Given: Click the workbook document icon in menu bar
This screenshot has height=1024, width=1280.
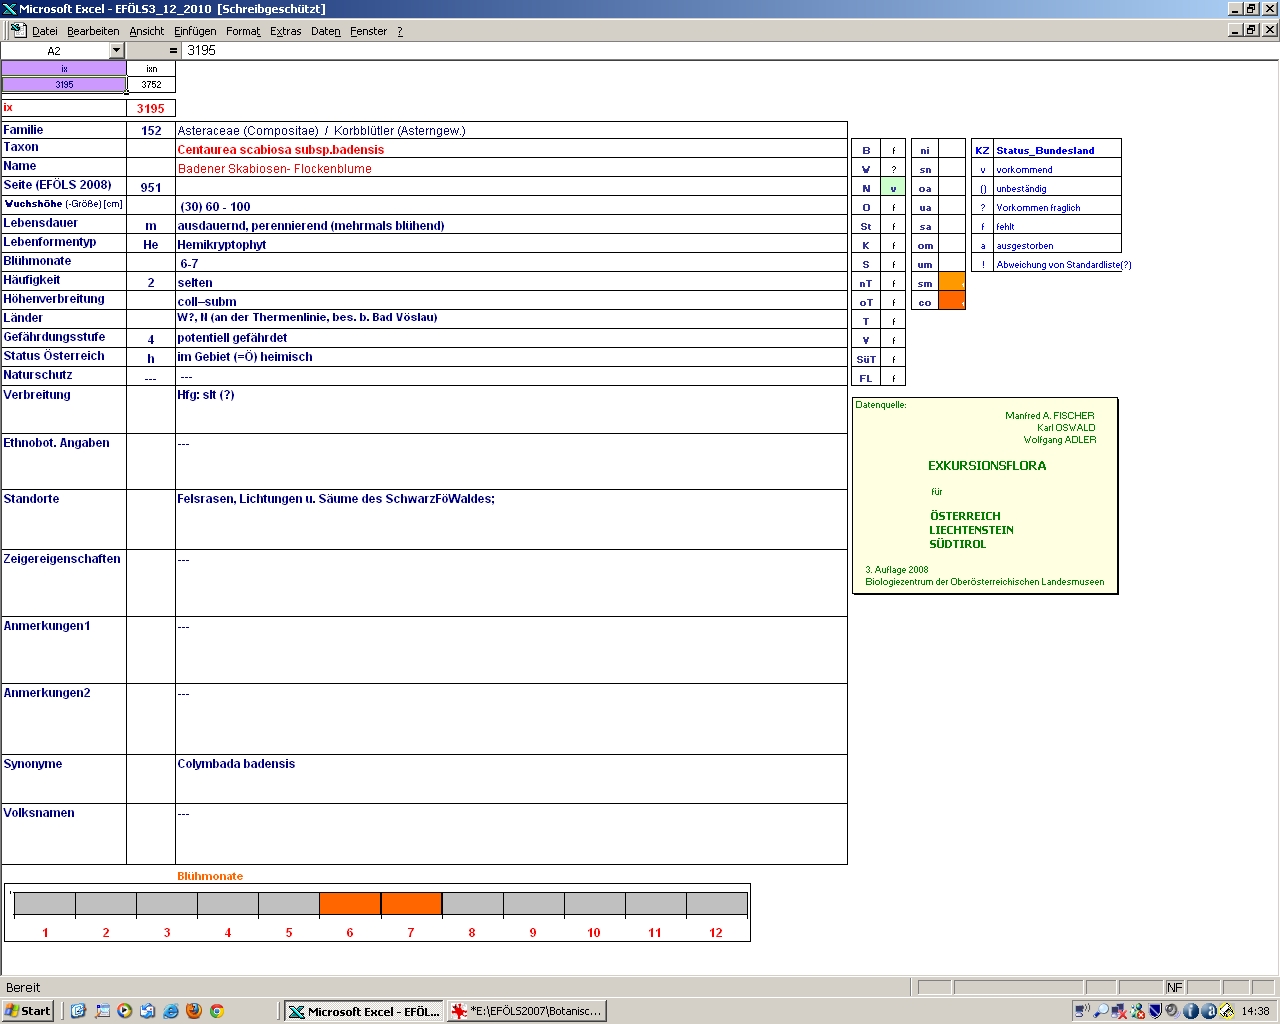Looking at the screenshot, I should (x=17, y=31).
